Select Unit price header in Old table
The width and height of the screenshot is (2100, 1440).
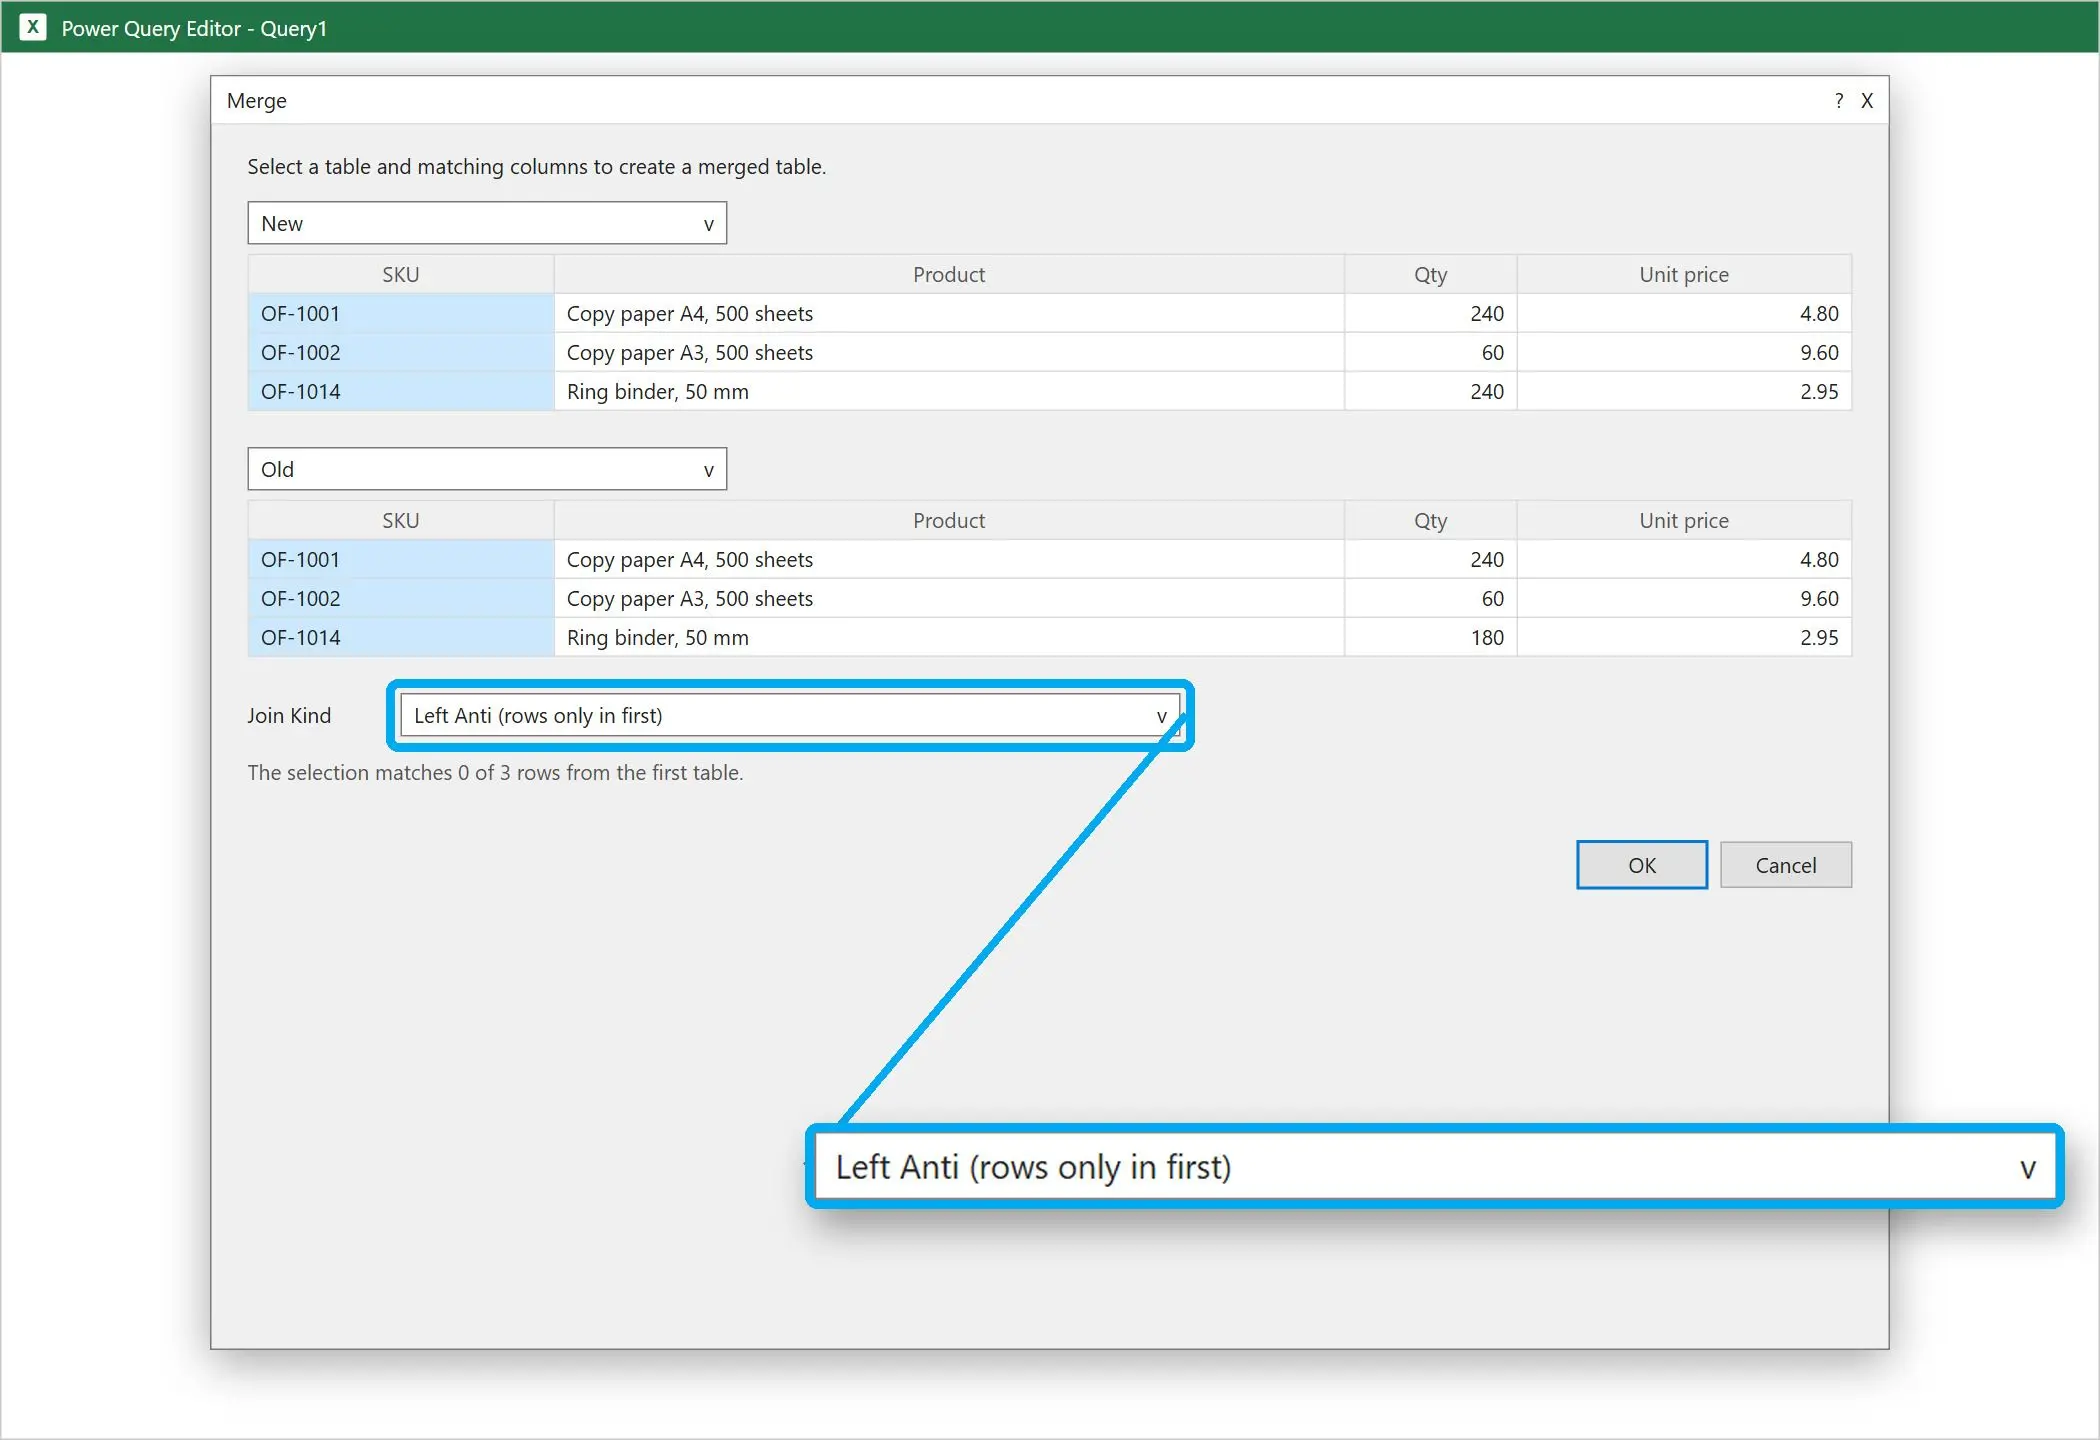click(x=1684, y=520)
